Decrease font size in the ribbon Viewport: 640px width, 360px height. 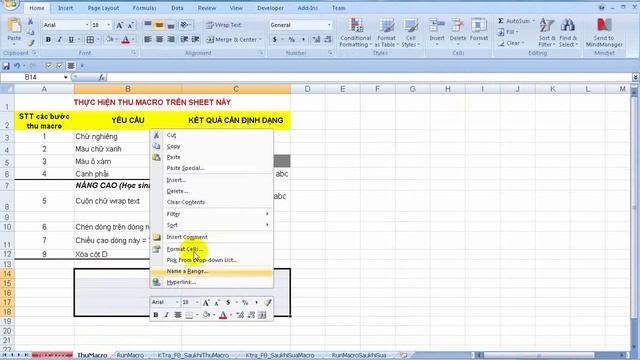[x=131, y=25]
